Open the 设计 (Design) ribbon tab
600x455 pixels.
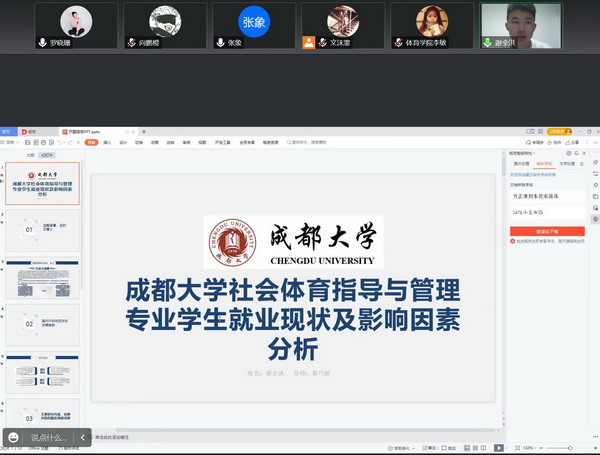point(123,142)
